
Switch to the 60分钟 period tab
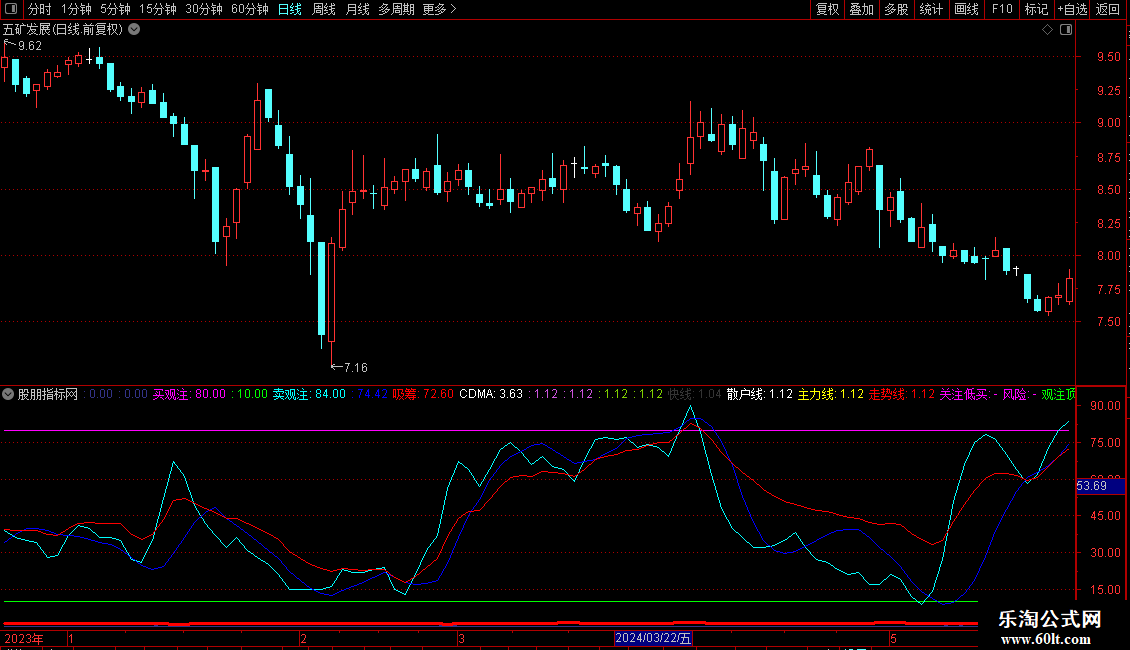pos(249,9)
